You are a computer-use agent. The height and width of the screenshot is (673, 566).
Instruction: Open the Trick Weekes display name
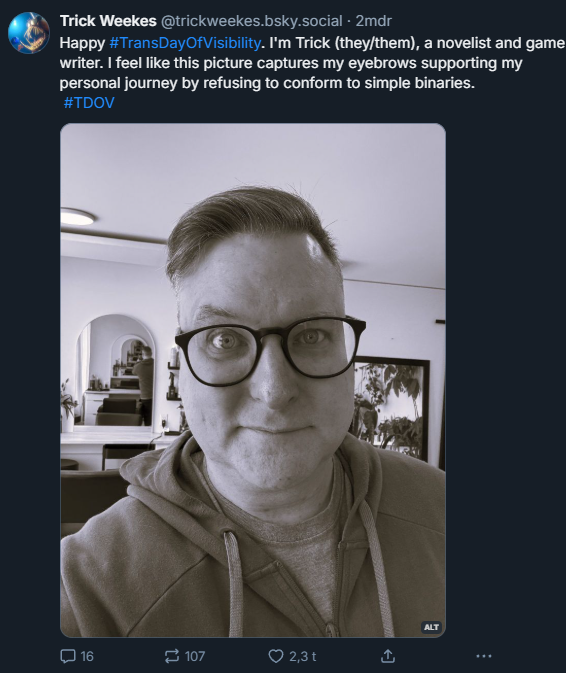108,21
